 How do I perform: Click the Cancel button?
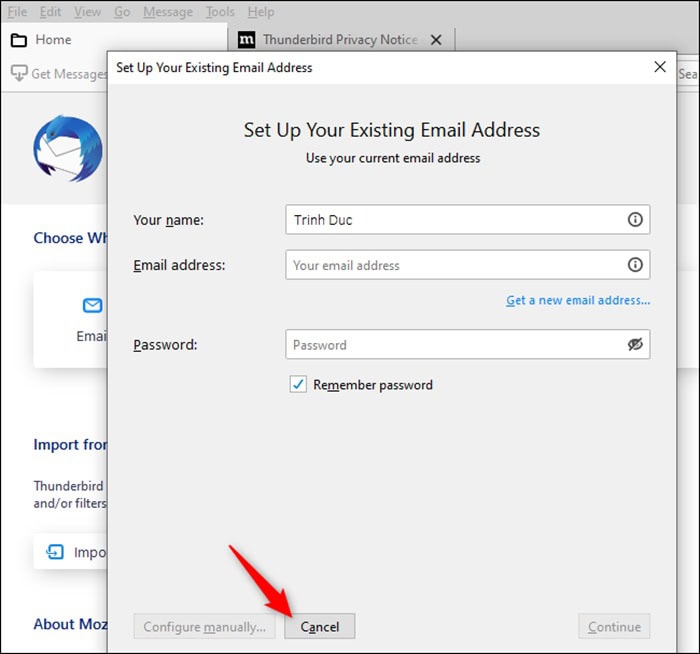point(320,626)
